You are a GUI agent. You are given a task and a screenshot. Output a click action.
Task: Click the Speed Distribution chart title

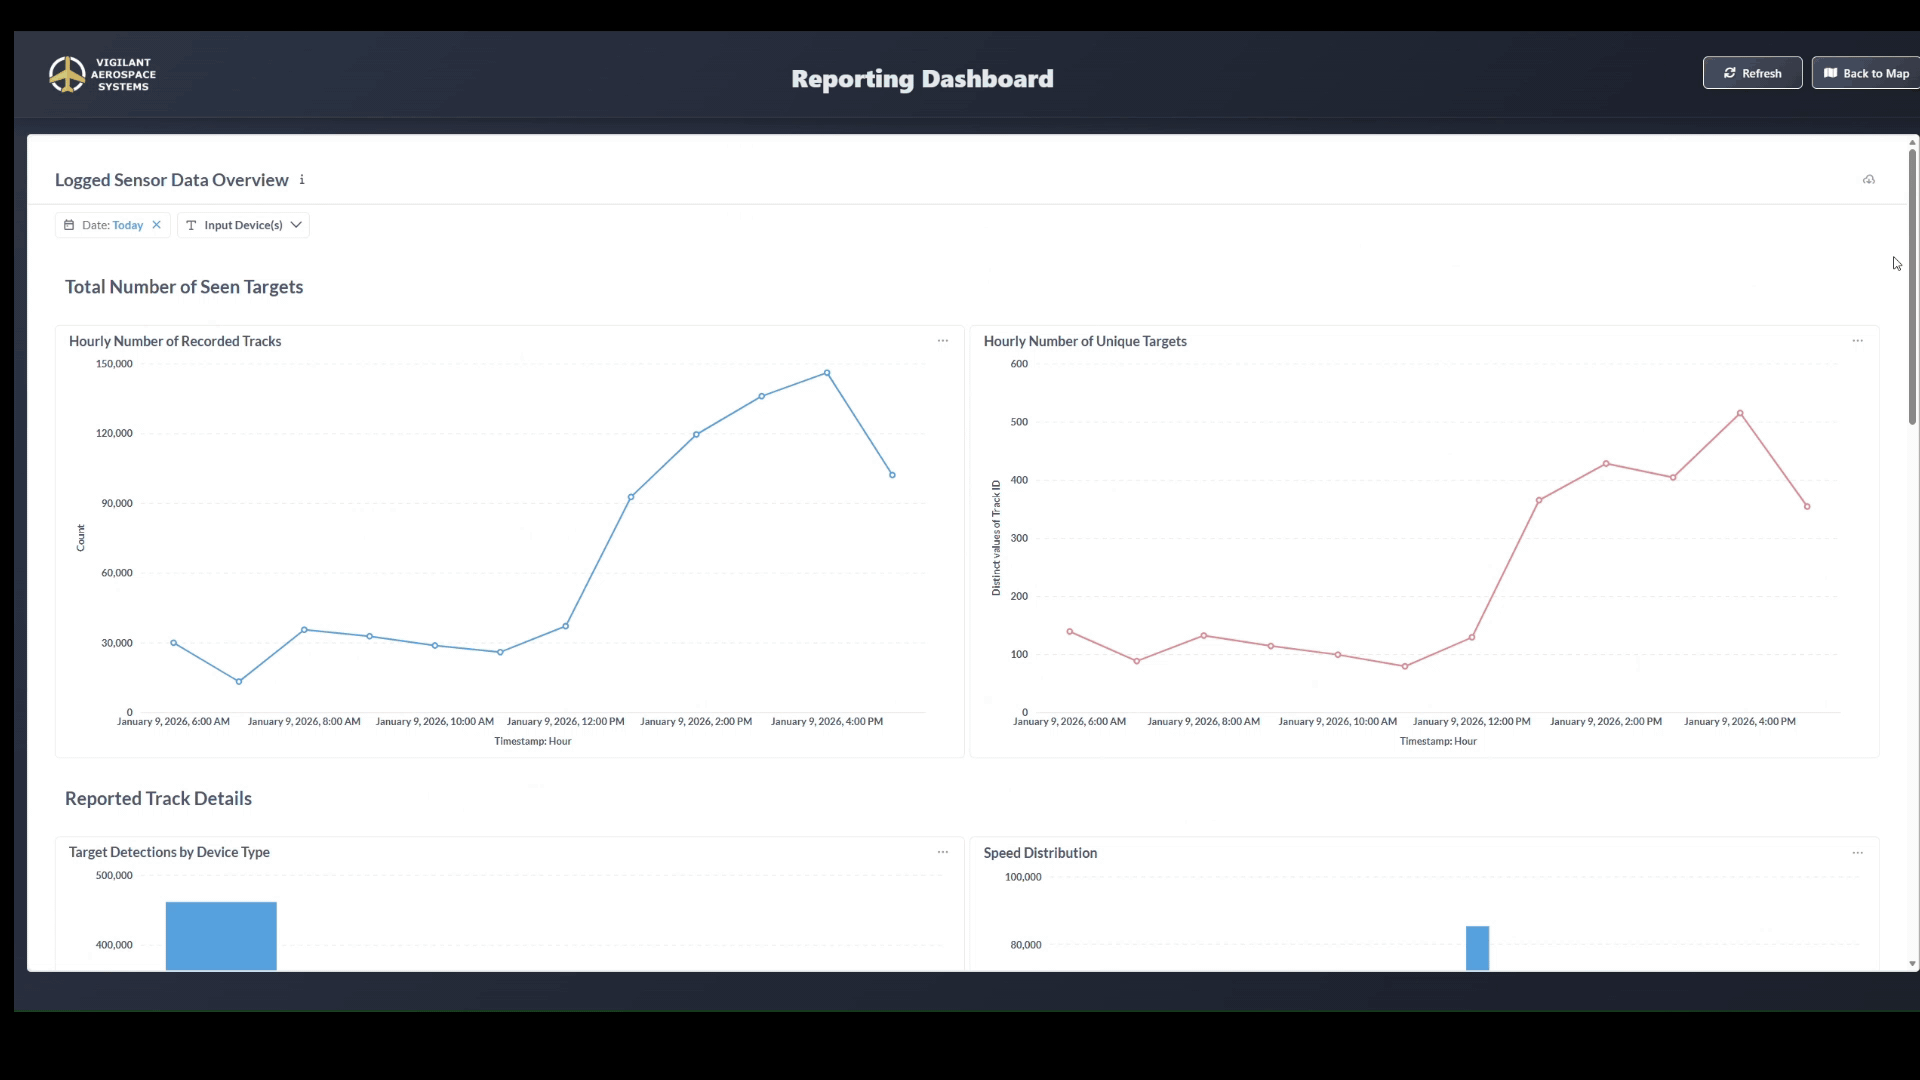[x=1040, y=853]
